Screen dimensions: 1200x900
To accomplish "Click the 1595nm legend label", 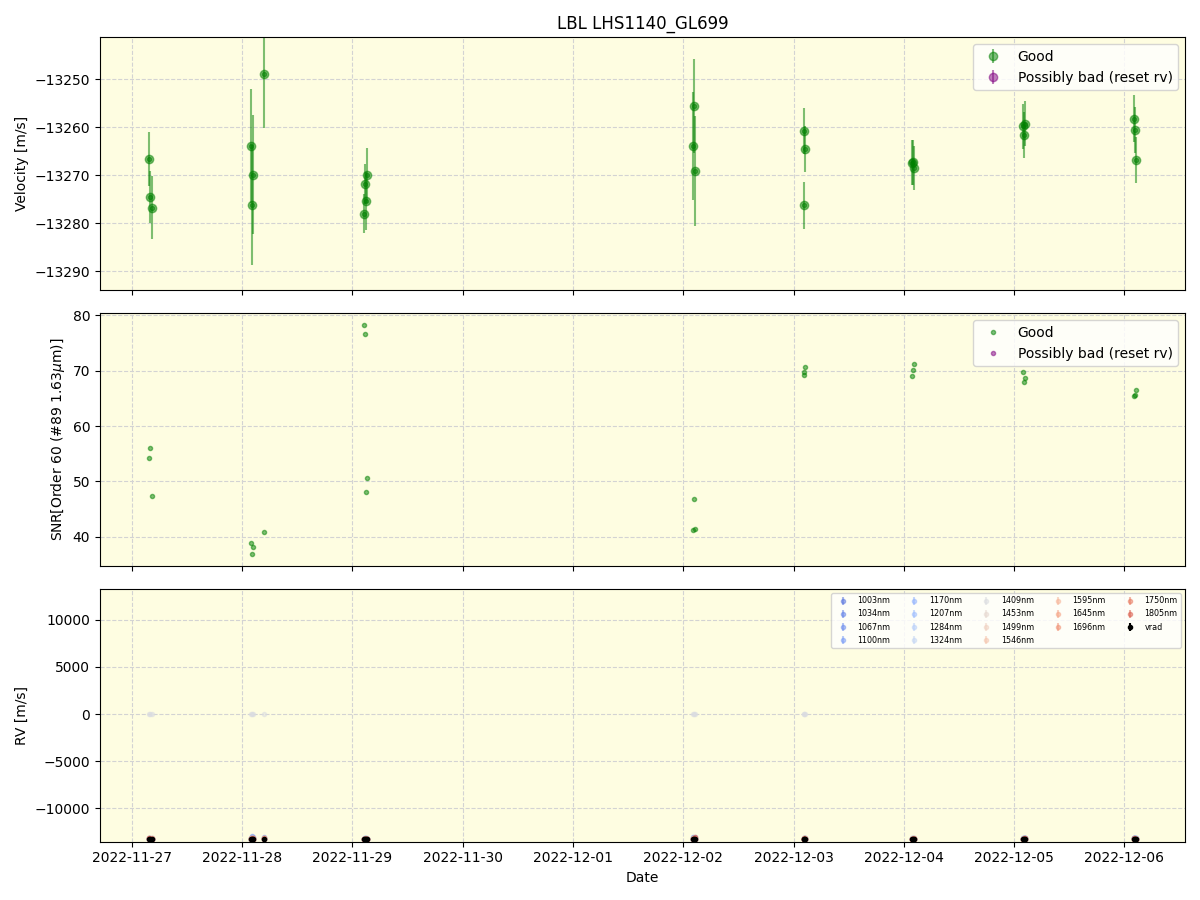I will click(1089, 600).
